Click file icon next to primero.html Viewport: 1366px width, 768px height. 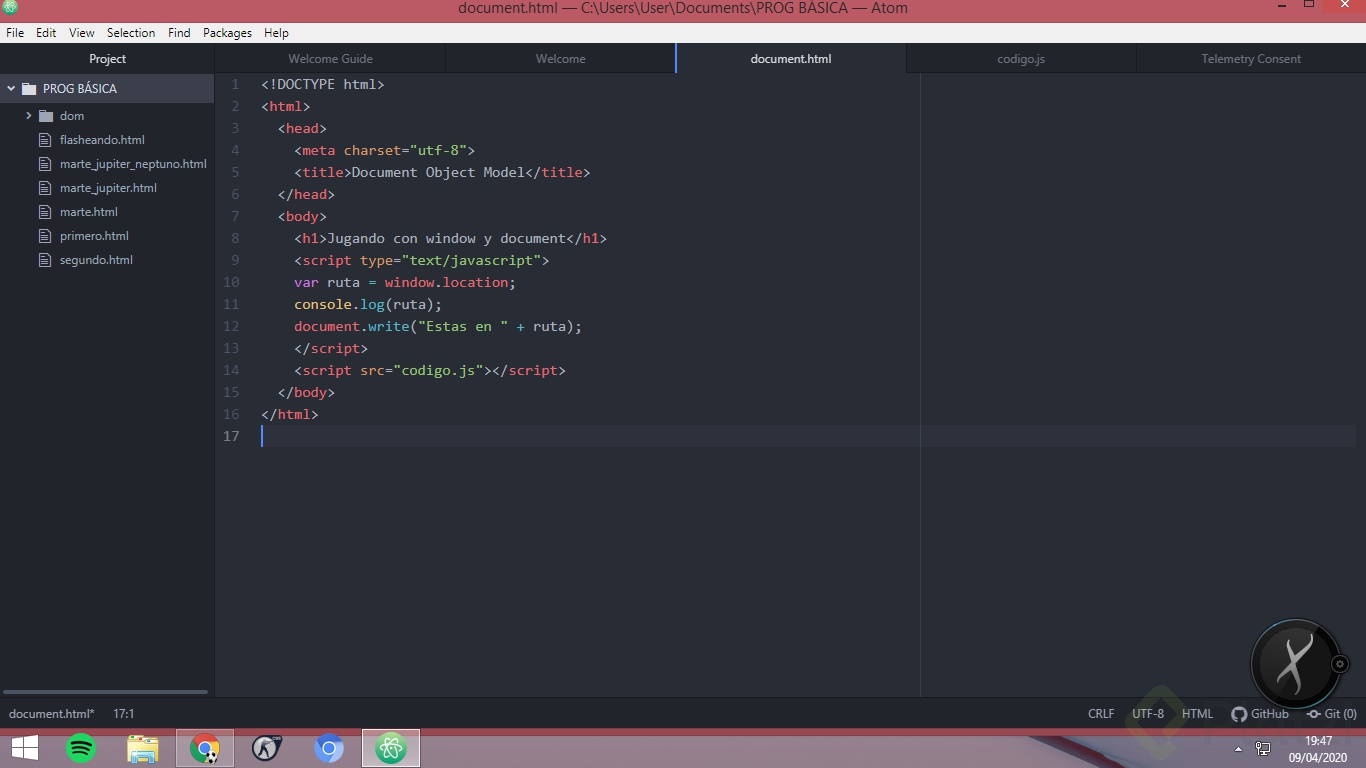coord(44,236)
